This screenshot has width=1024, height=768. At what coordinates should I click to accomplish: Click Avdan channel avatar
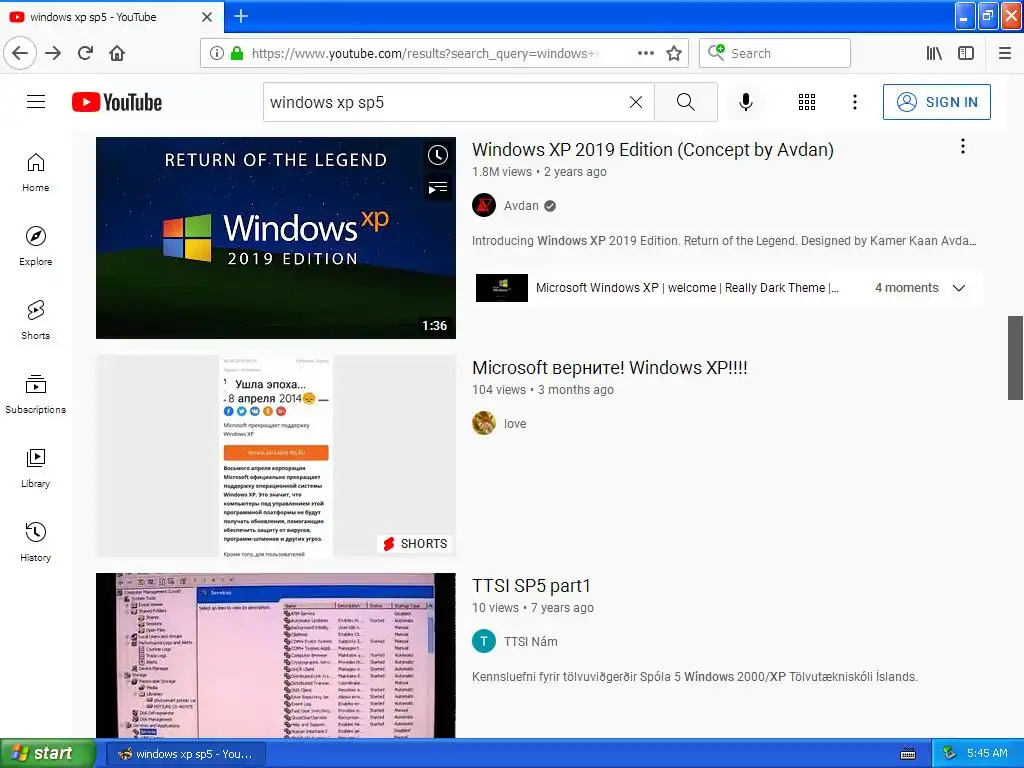484,206
